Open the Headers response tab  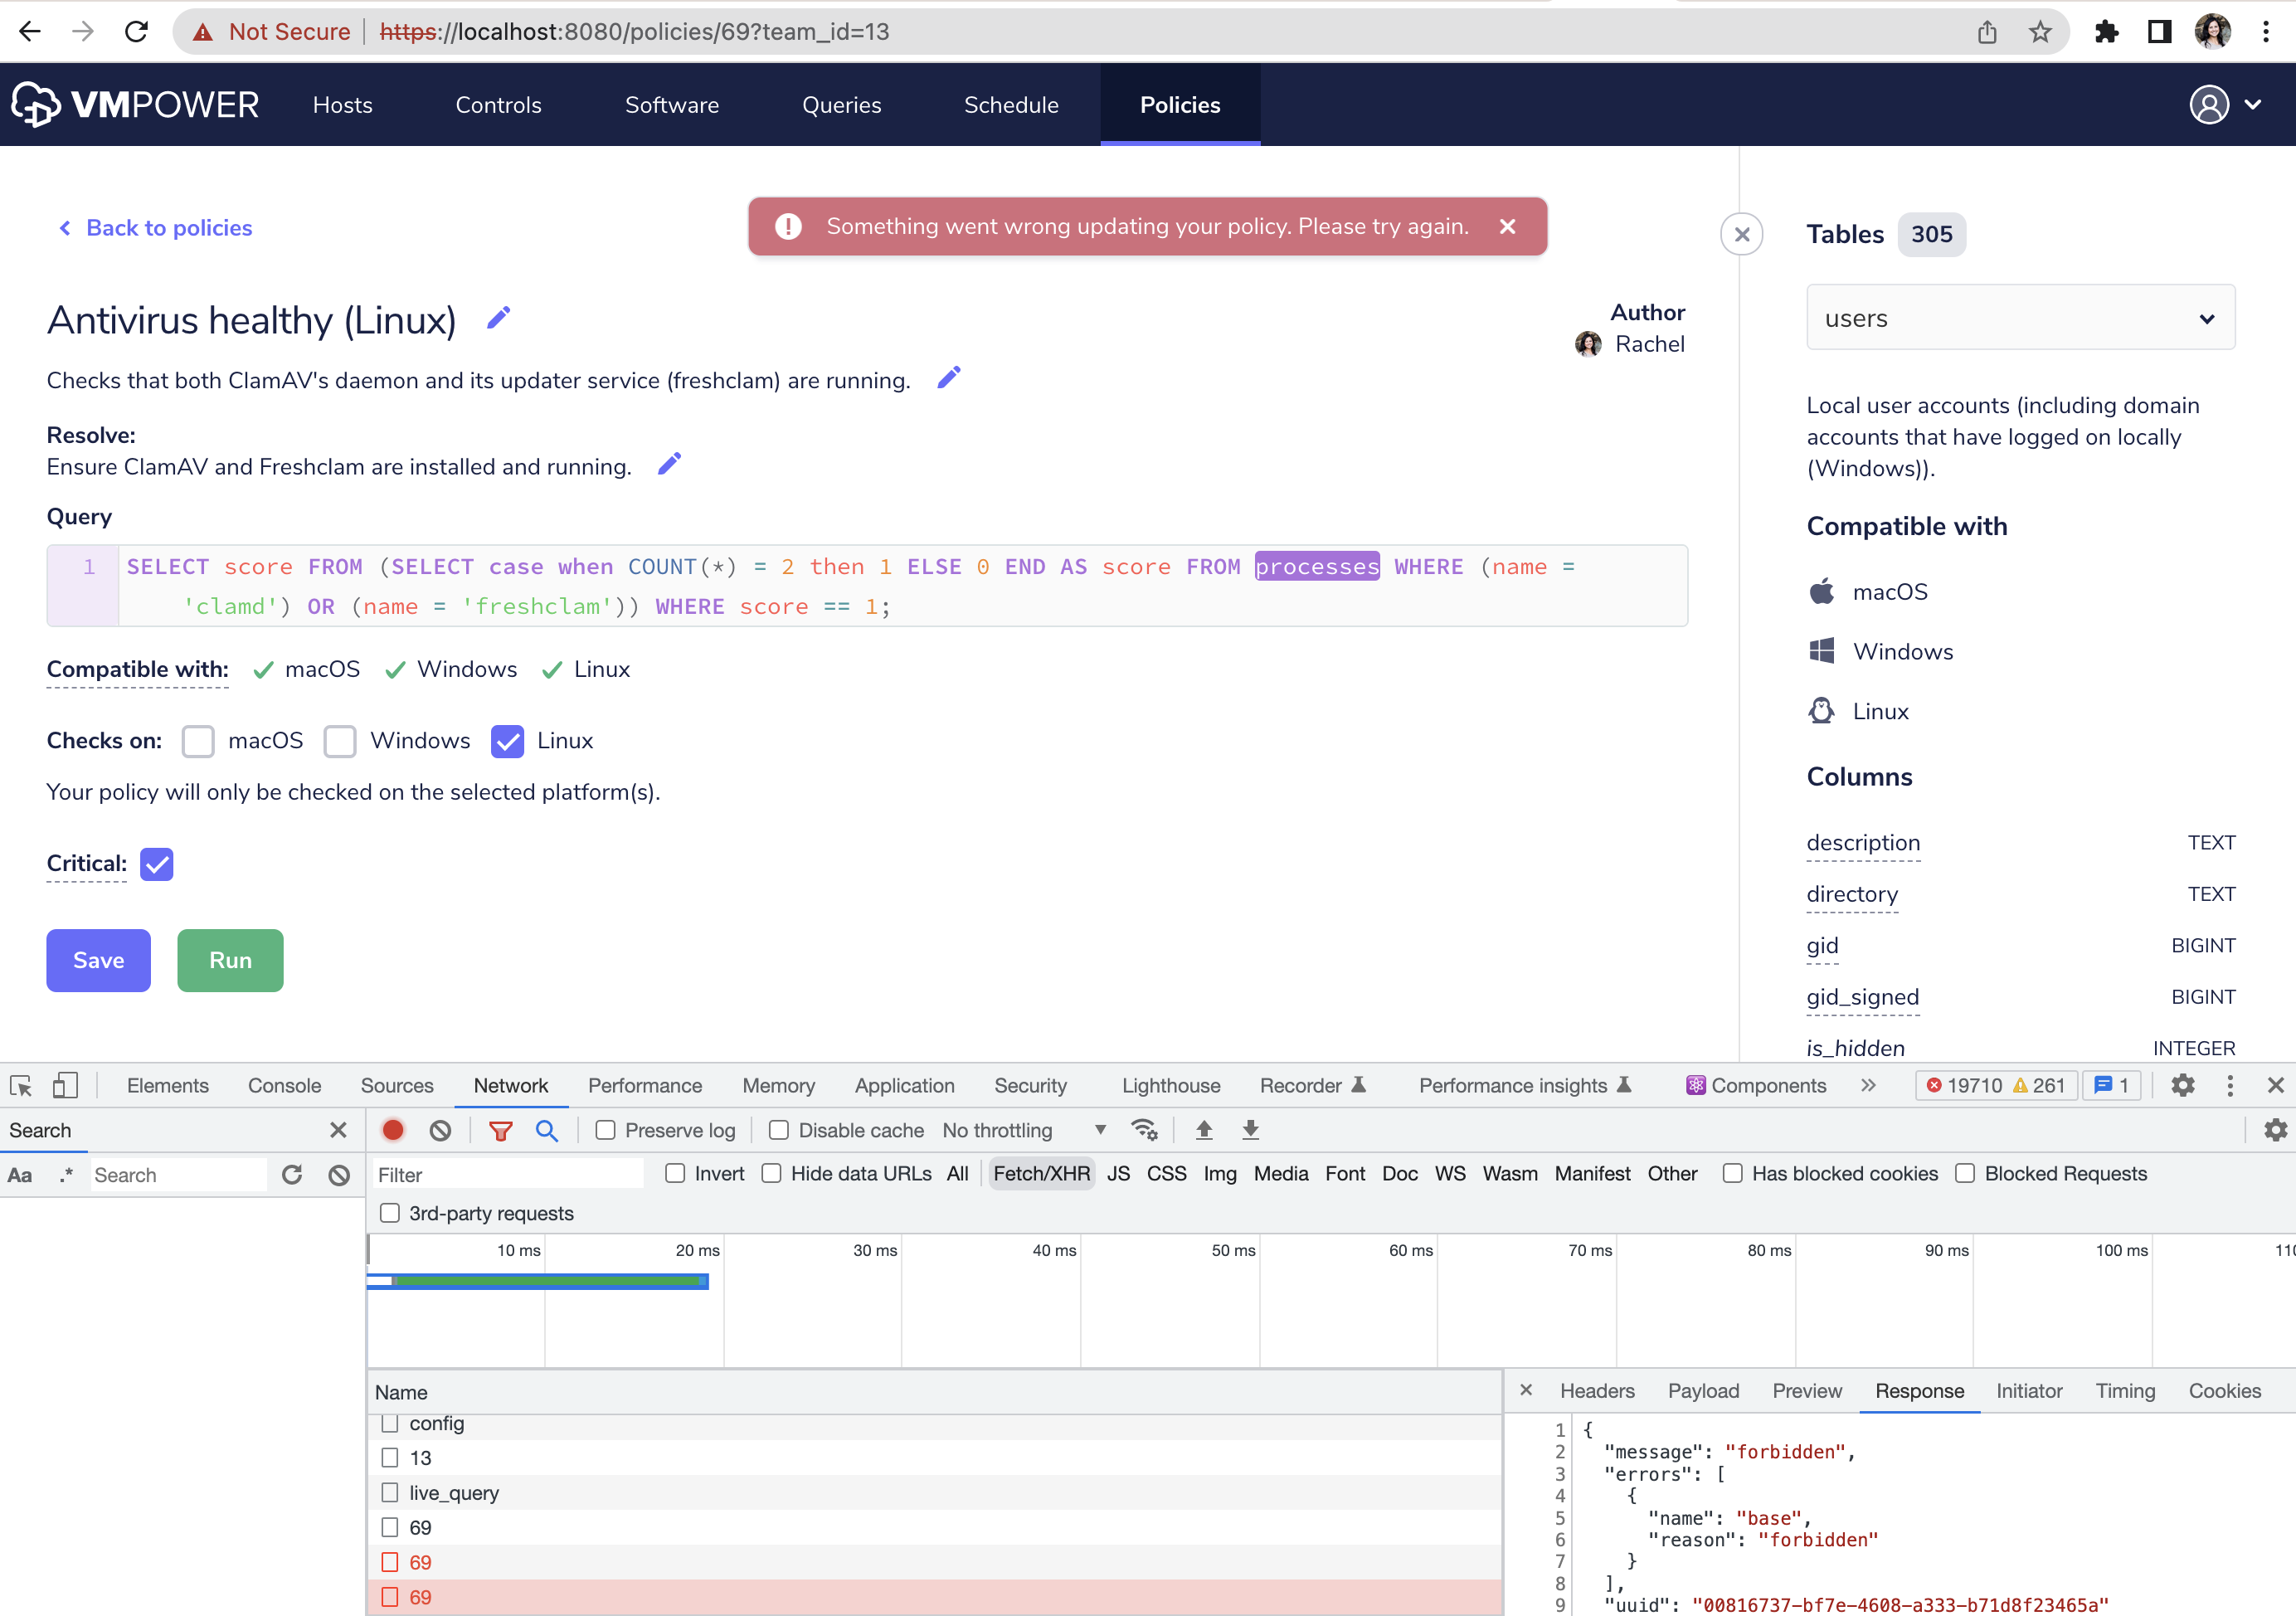click(x=1597, y=1391)
